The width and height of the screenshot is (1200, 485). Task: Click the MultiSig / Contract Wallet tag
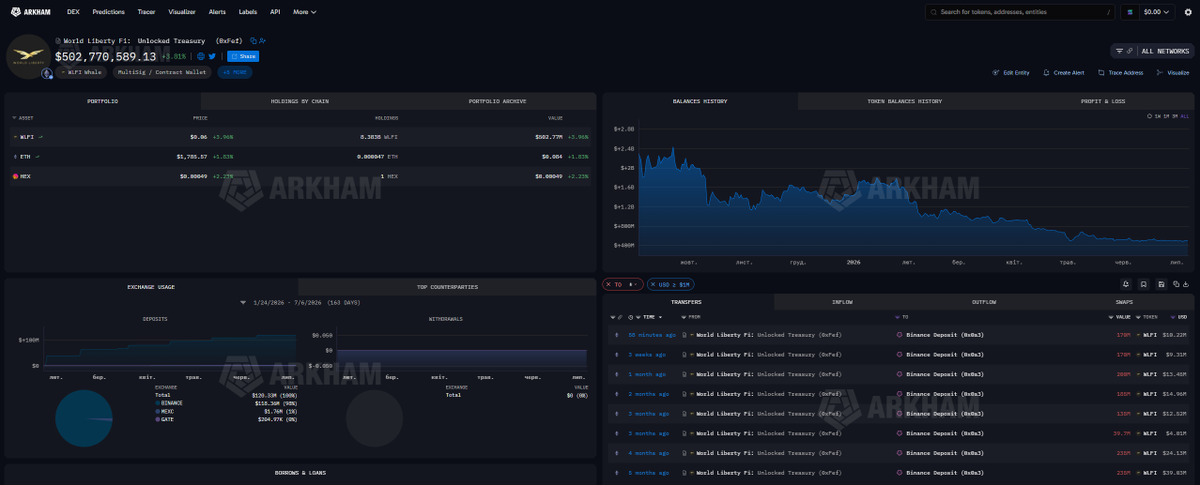click(162, 72)
